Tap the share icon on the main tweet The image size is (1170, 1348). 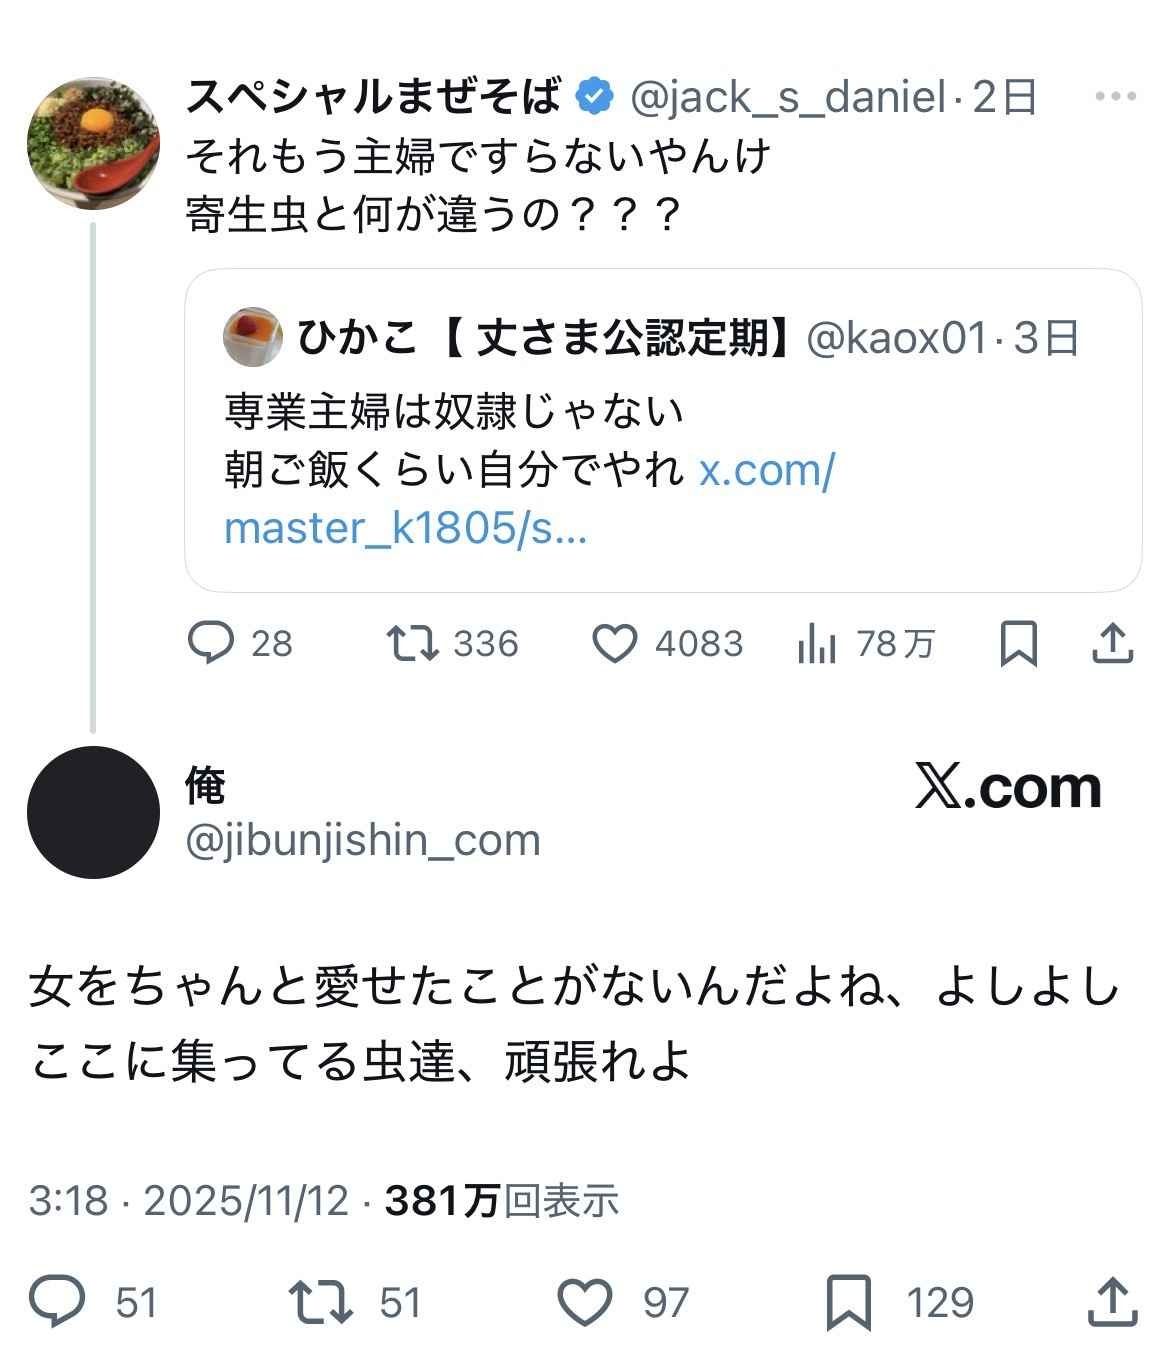coord(1112,1301)
